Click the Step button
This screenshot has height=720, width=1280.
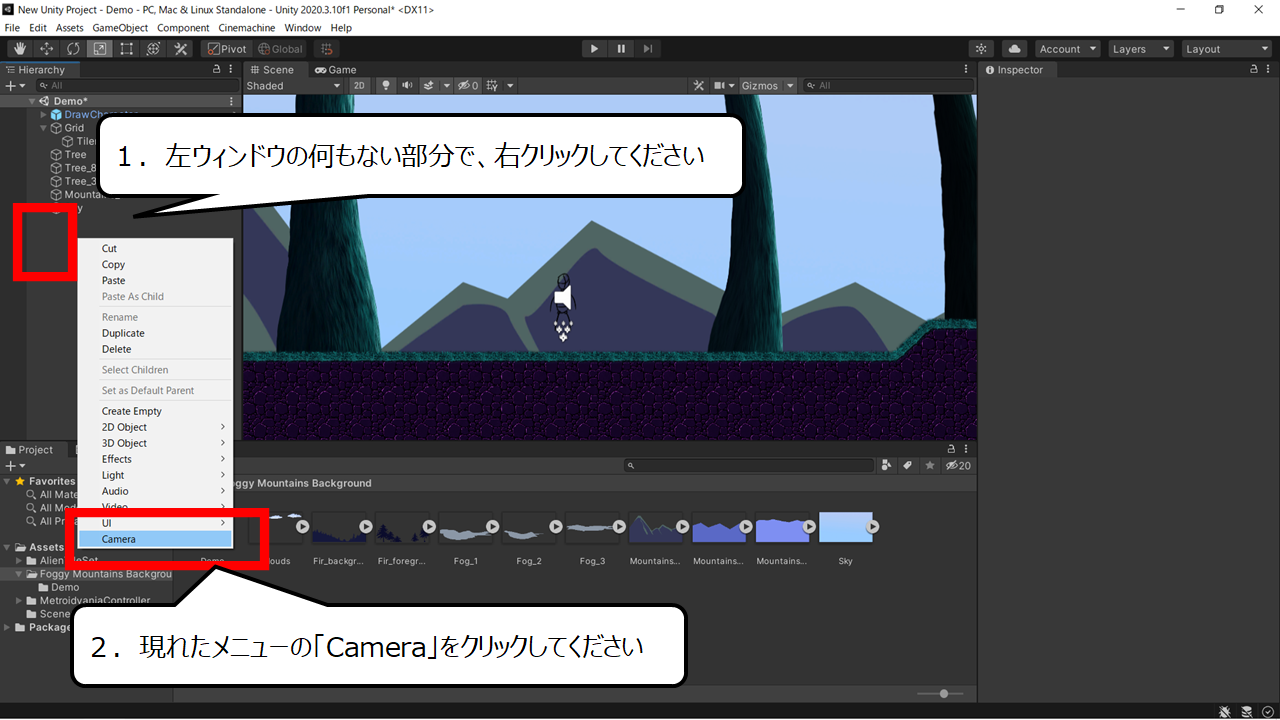pyautogui.click(x=648, y=49)
